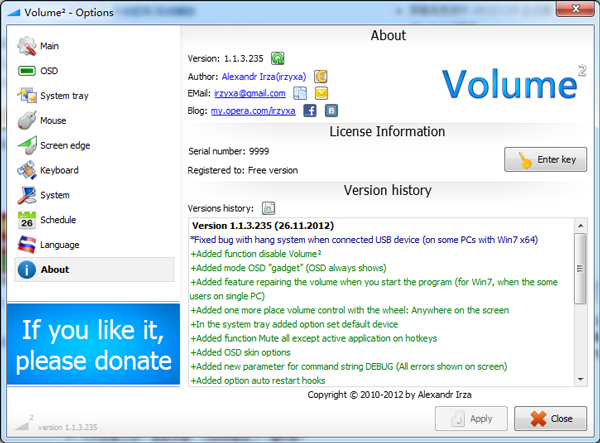Click 'Registered to: Free version' text
600x443 pixels.
click(243, 170)
